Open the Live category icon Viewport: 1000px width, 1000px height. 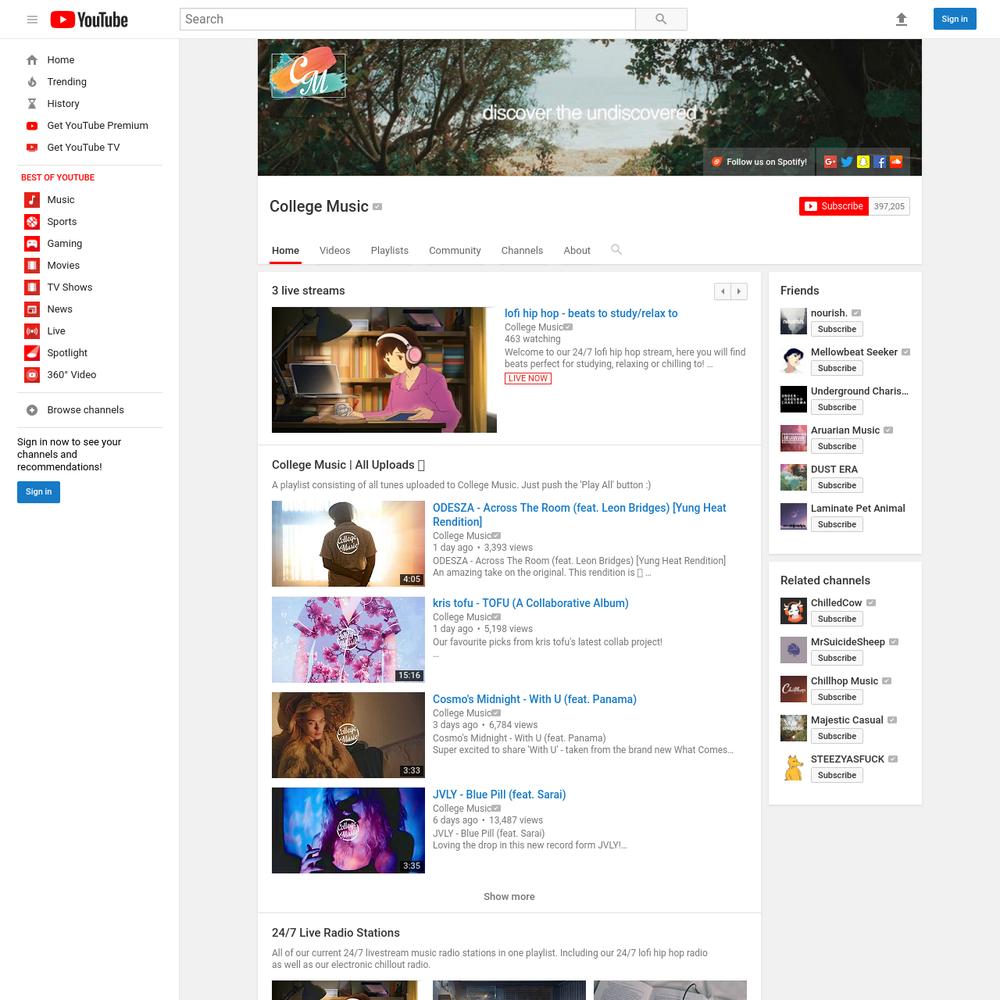coord(32,331)
